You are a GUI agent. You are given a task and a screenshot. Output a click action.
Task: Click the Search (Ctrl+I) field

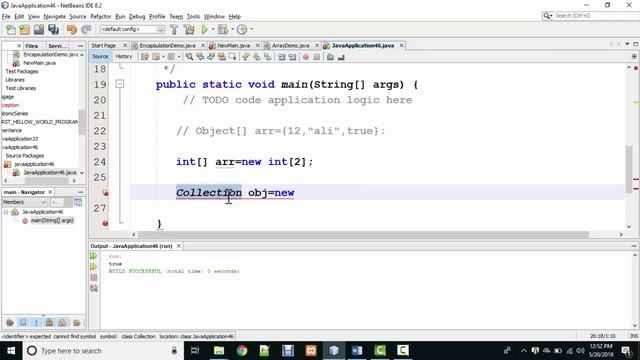(596, 16)
